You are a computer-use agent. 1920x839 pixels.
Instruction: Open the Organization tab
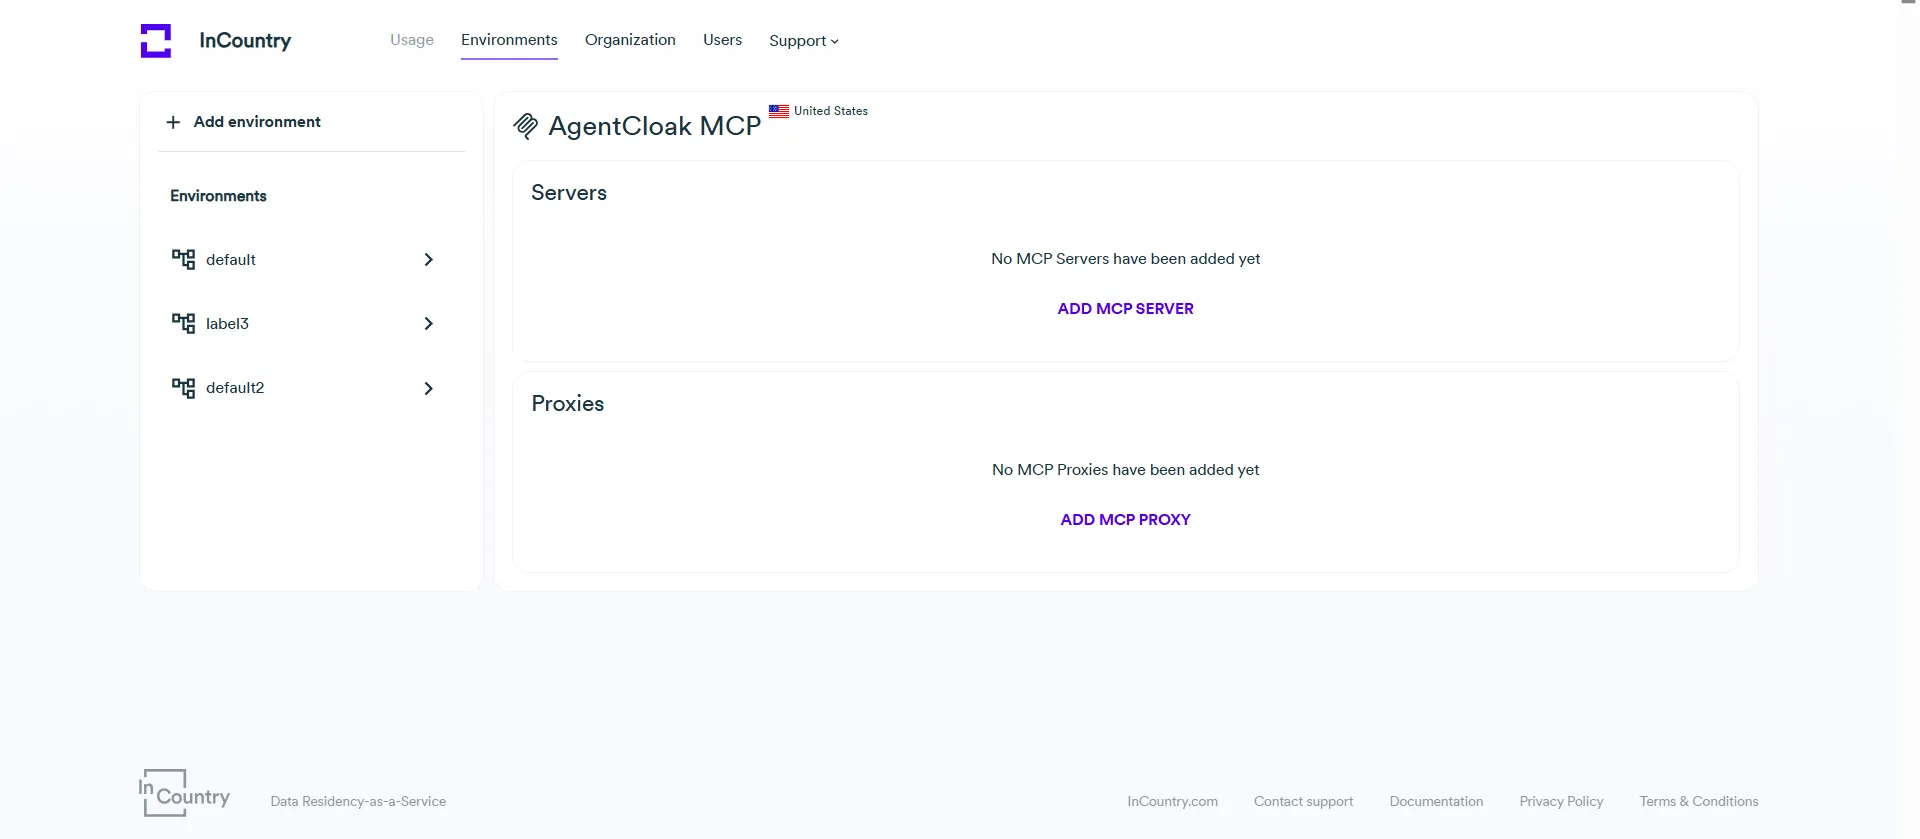(x=630, y=40)
